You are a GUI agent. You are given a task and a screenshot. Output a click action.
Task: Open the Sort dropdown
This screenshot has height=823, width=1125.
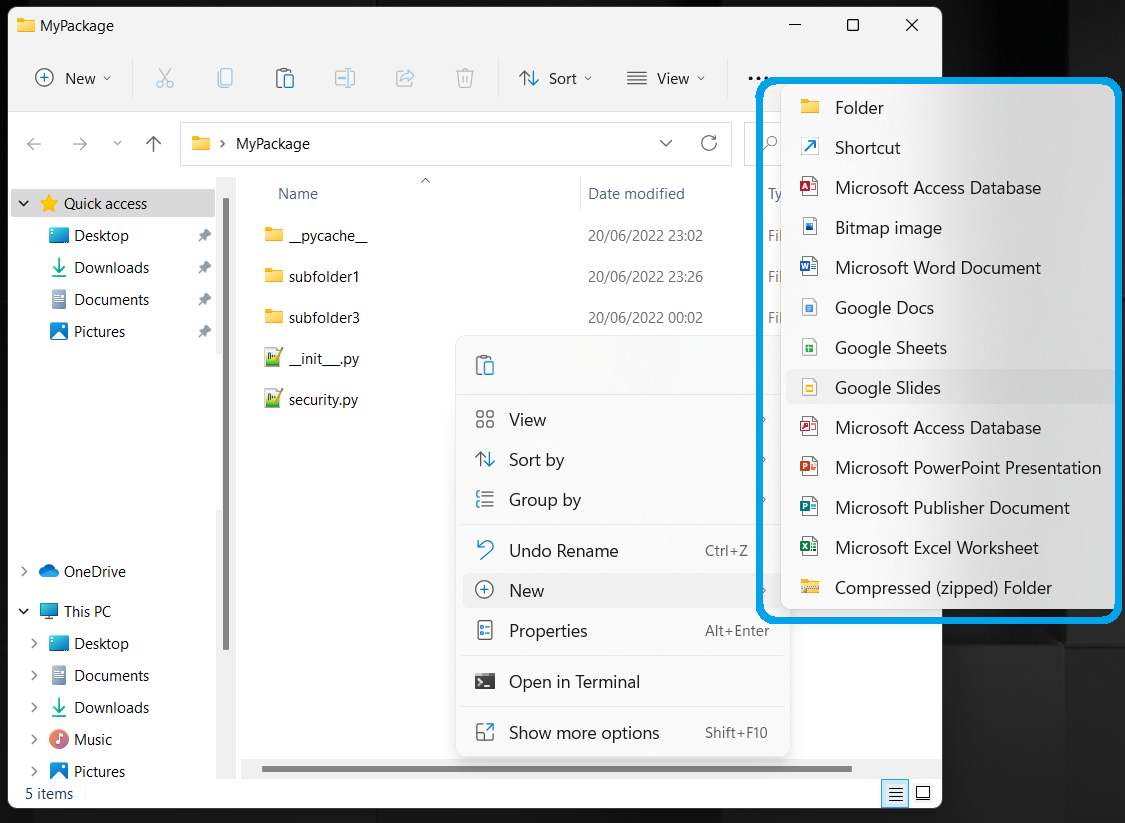[556, 78]
